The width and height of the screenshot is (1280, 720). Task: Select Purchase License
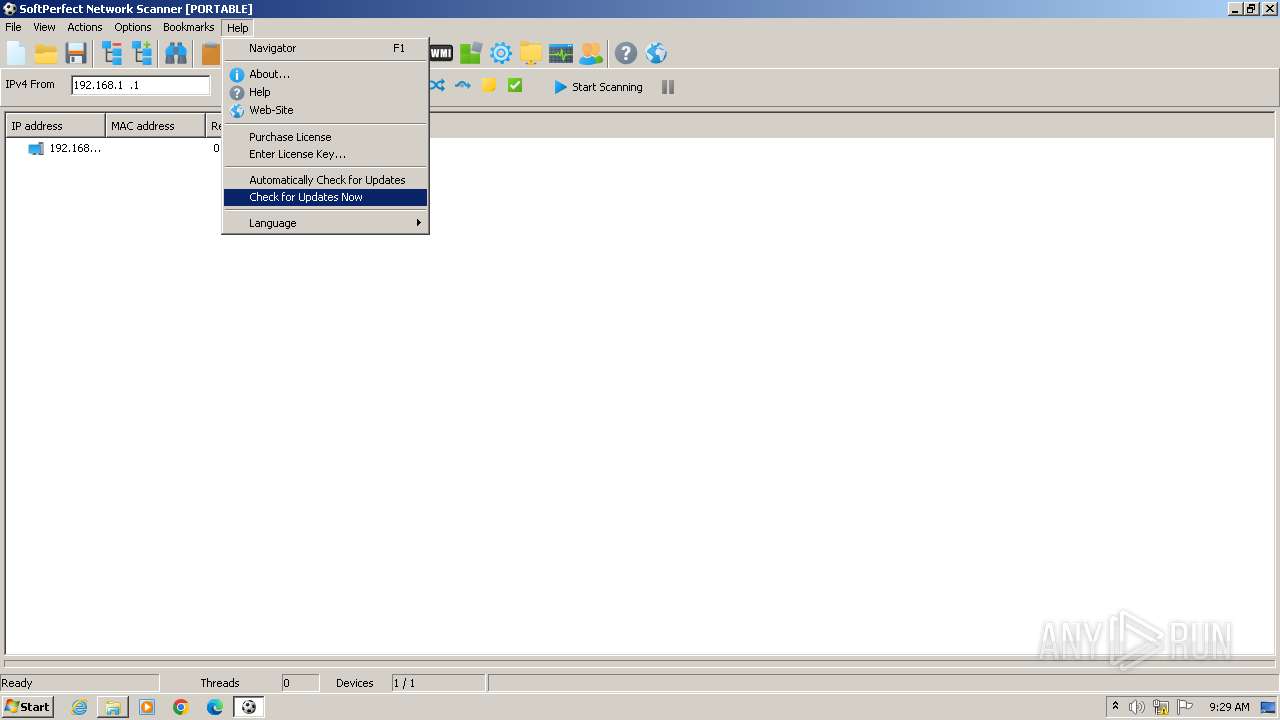[326, 137]
